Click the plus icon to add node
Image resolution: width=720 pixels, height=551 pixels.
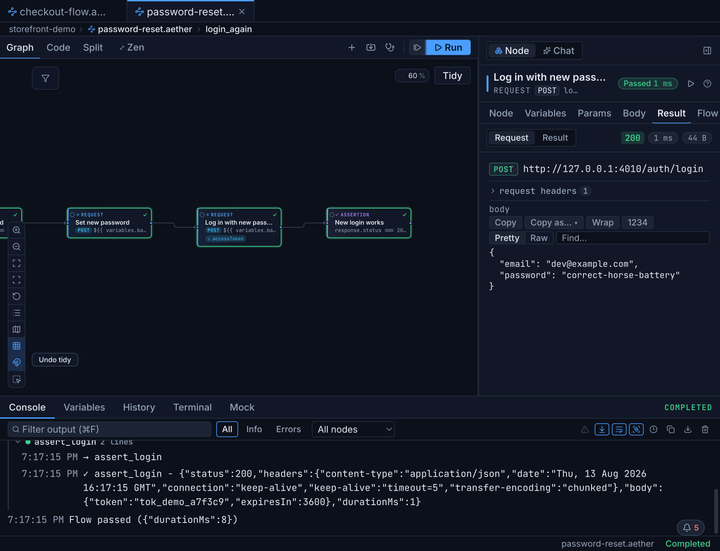[352, 47]
